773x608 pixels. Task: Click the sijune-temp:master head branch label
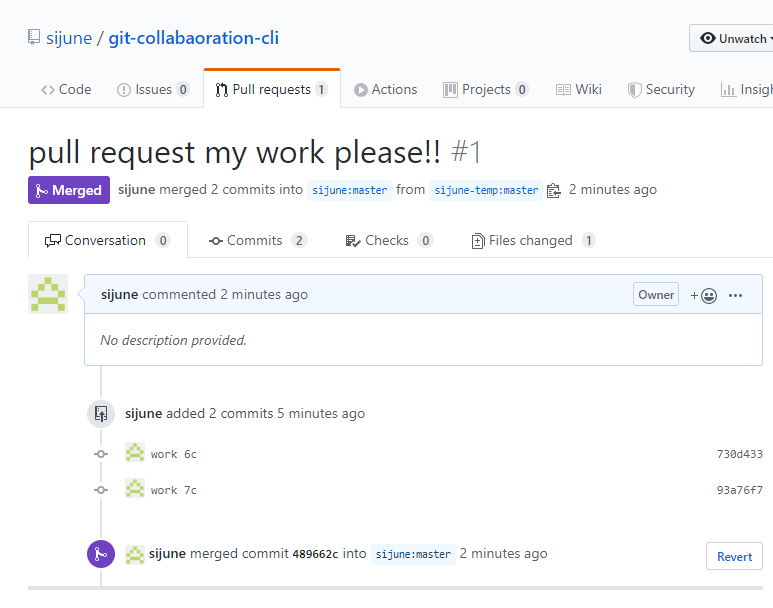point(486,190)
